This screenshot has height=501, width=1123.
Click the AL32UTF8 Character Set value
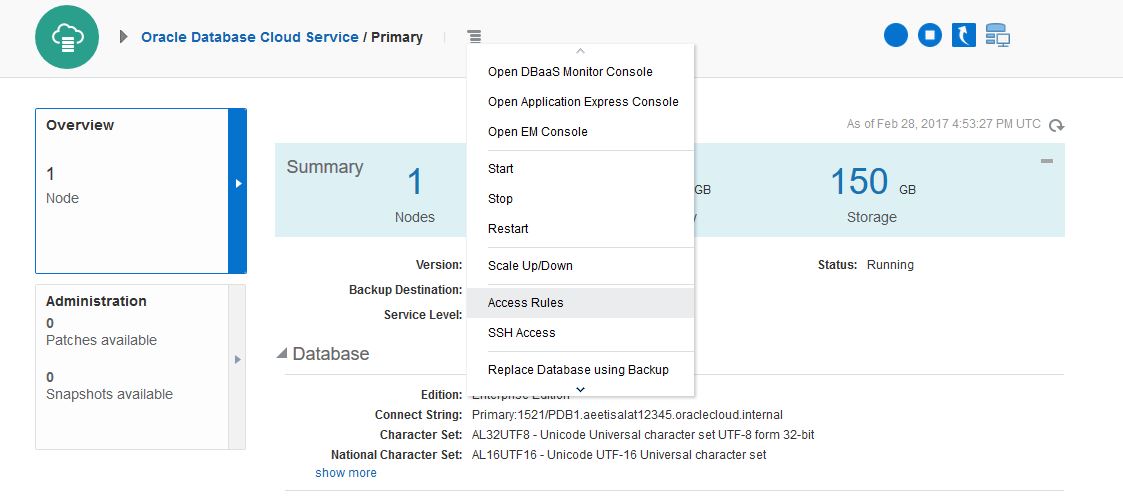coord(643,435)
